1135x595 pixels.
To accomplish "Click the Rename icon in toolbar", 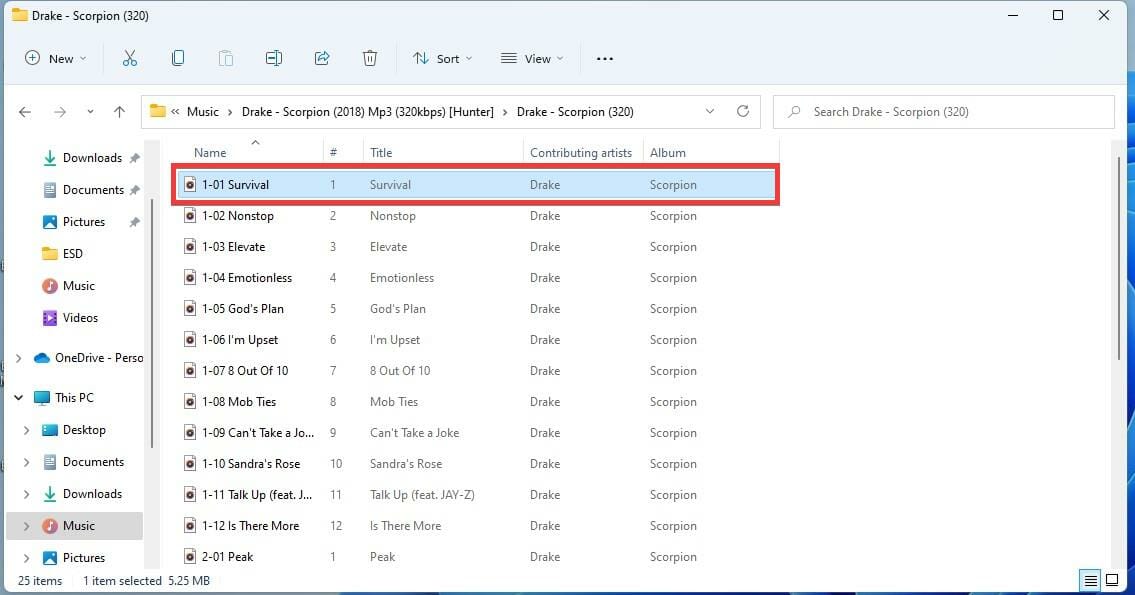I will pos(274,59).
